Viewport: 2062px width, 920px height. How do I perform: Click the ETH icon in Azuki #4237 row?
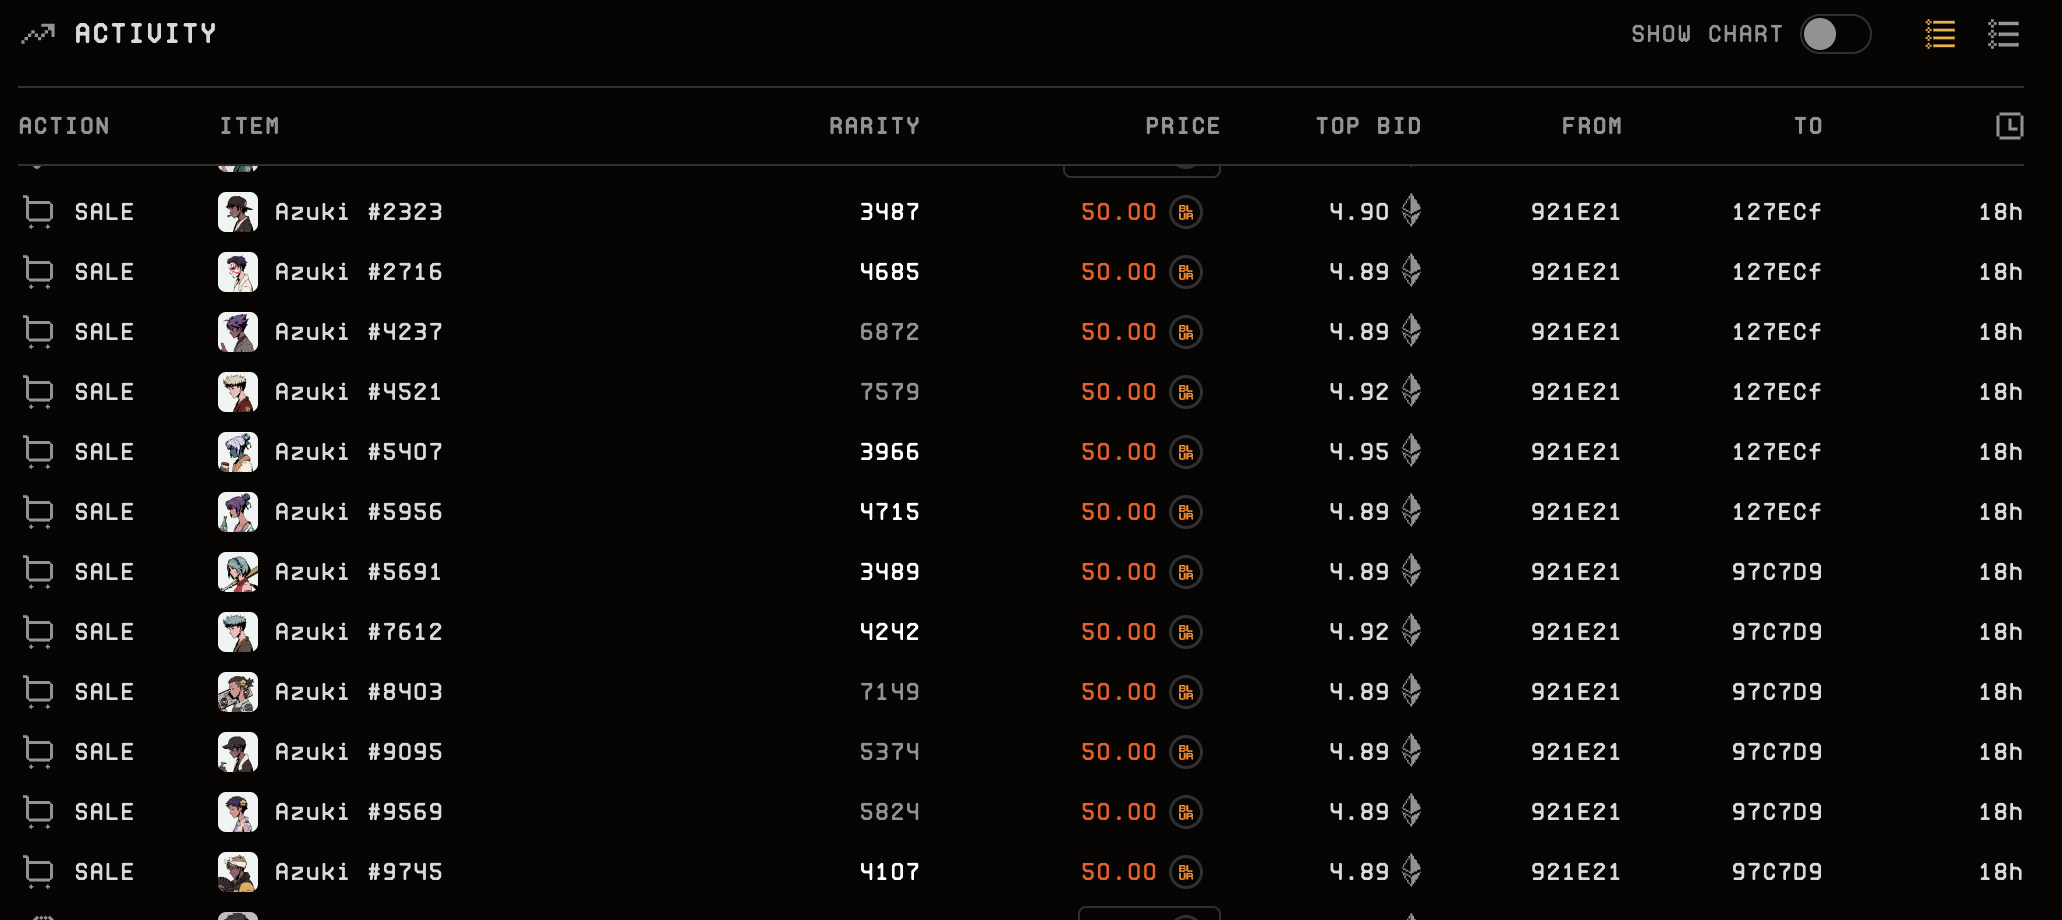(1411, 330)
